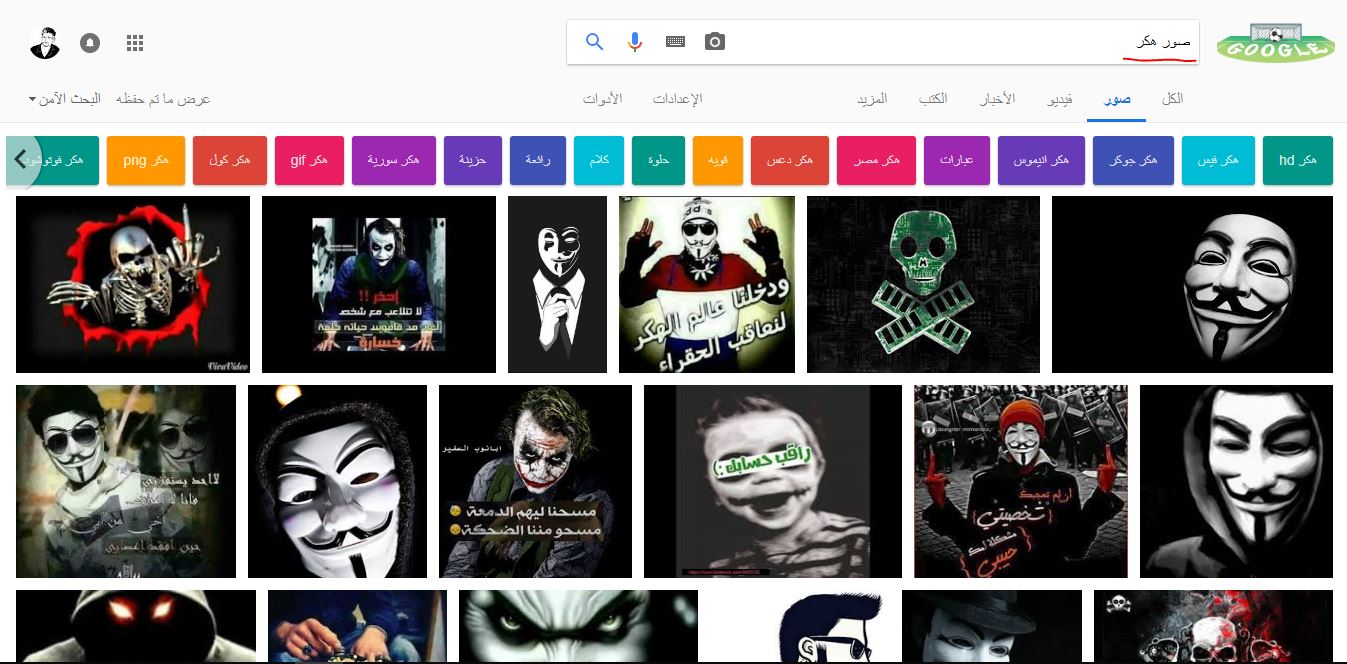Select the حزينة suggestion chip
Image resolution: width=1347 pixels, height=664 pixels.
pos(472,161)
